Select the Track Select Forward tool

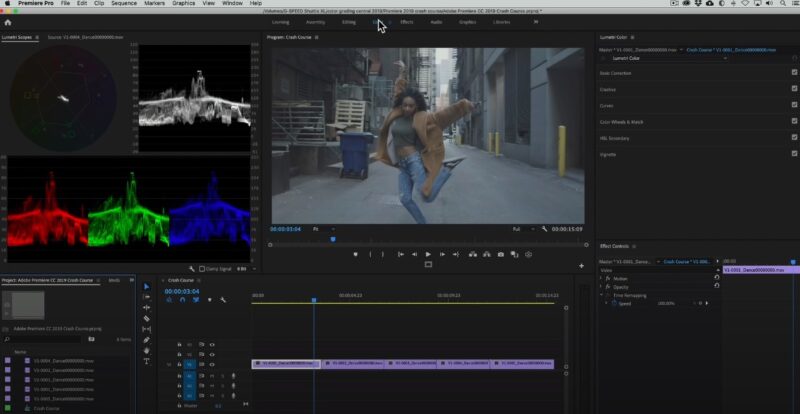147,297
